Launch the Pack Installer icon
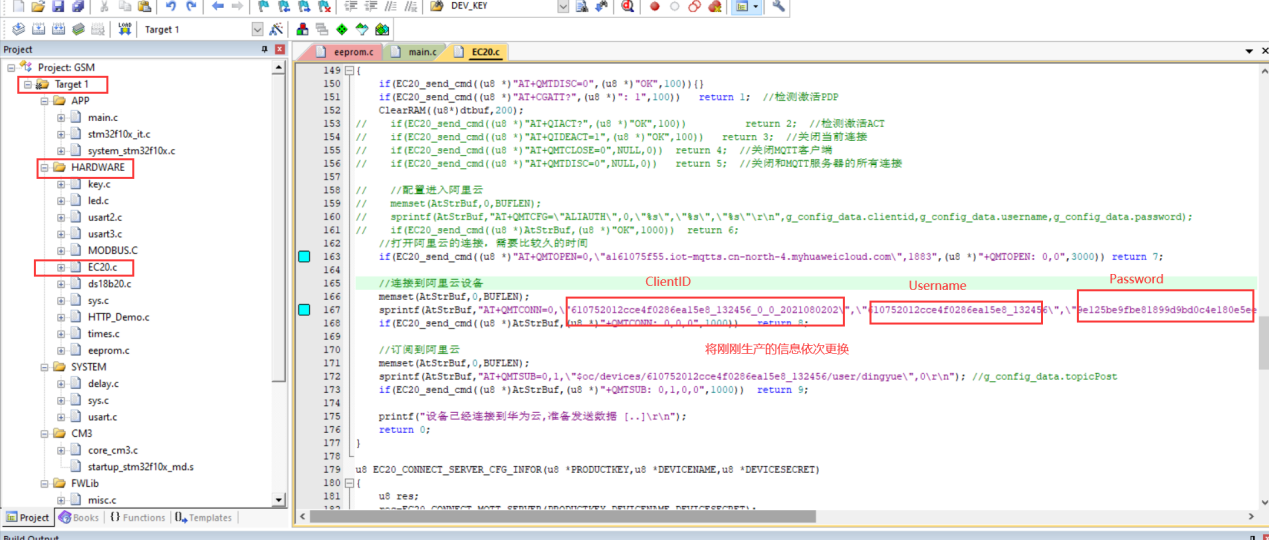 382,29
